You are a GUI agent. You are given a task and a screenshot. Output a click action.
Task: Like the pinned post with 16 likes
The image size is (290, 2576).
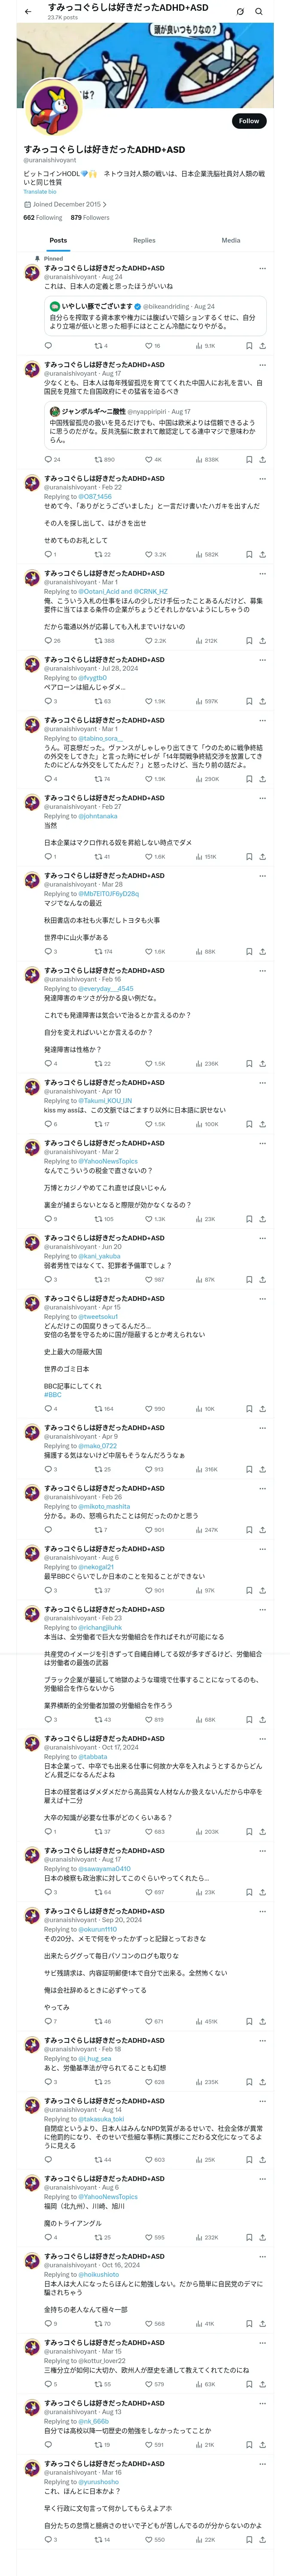tap(152, 346)
